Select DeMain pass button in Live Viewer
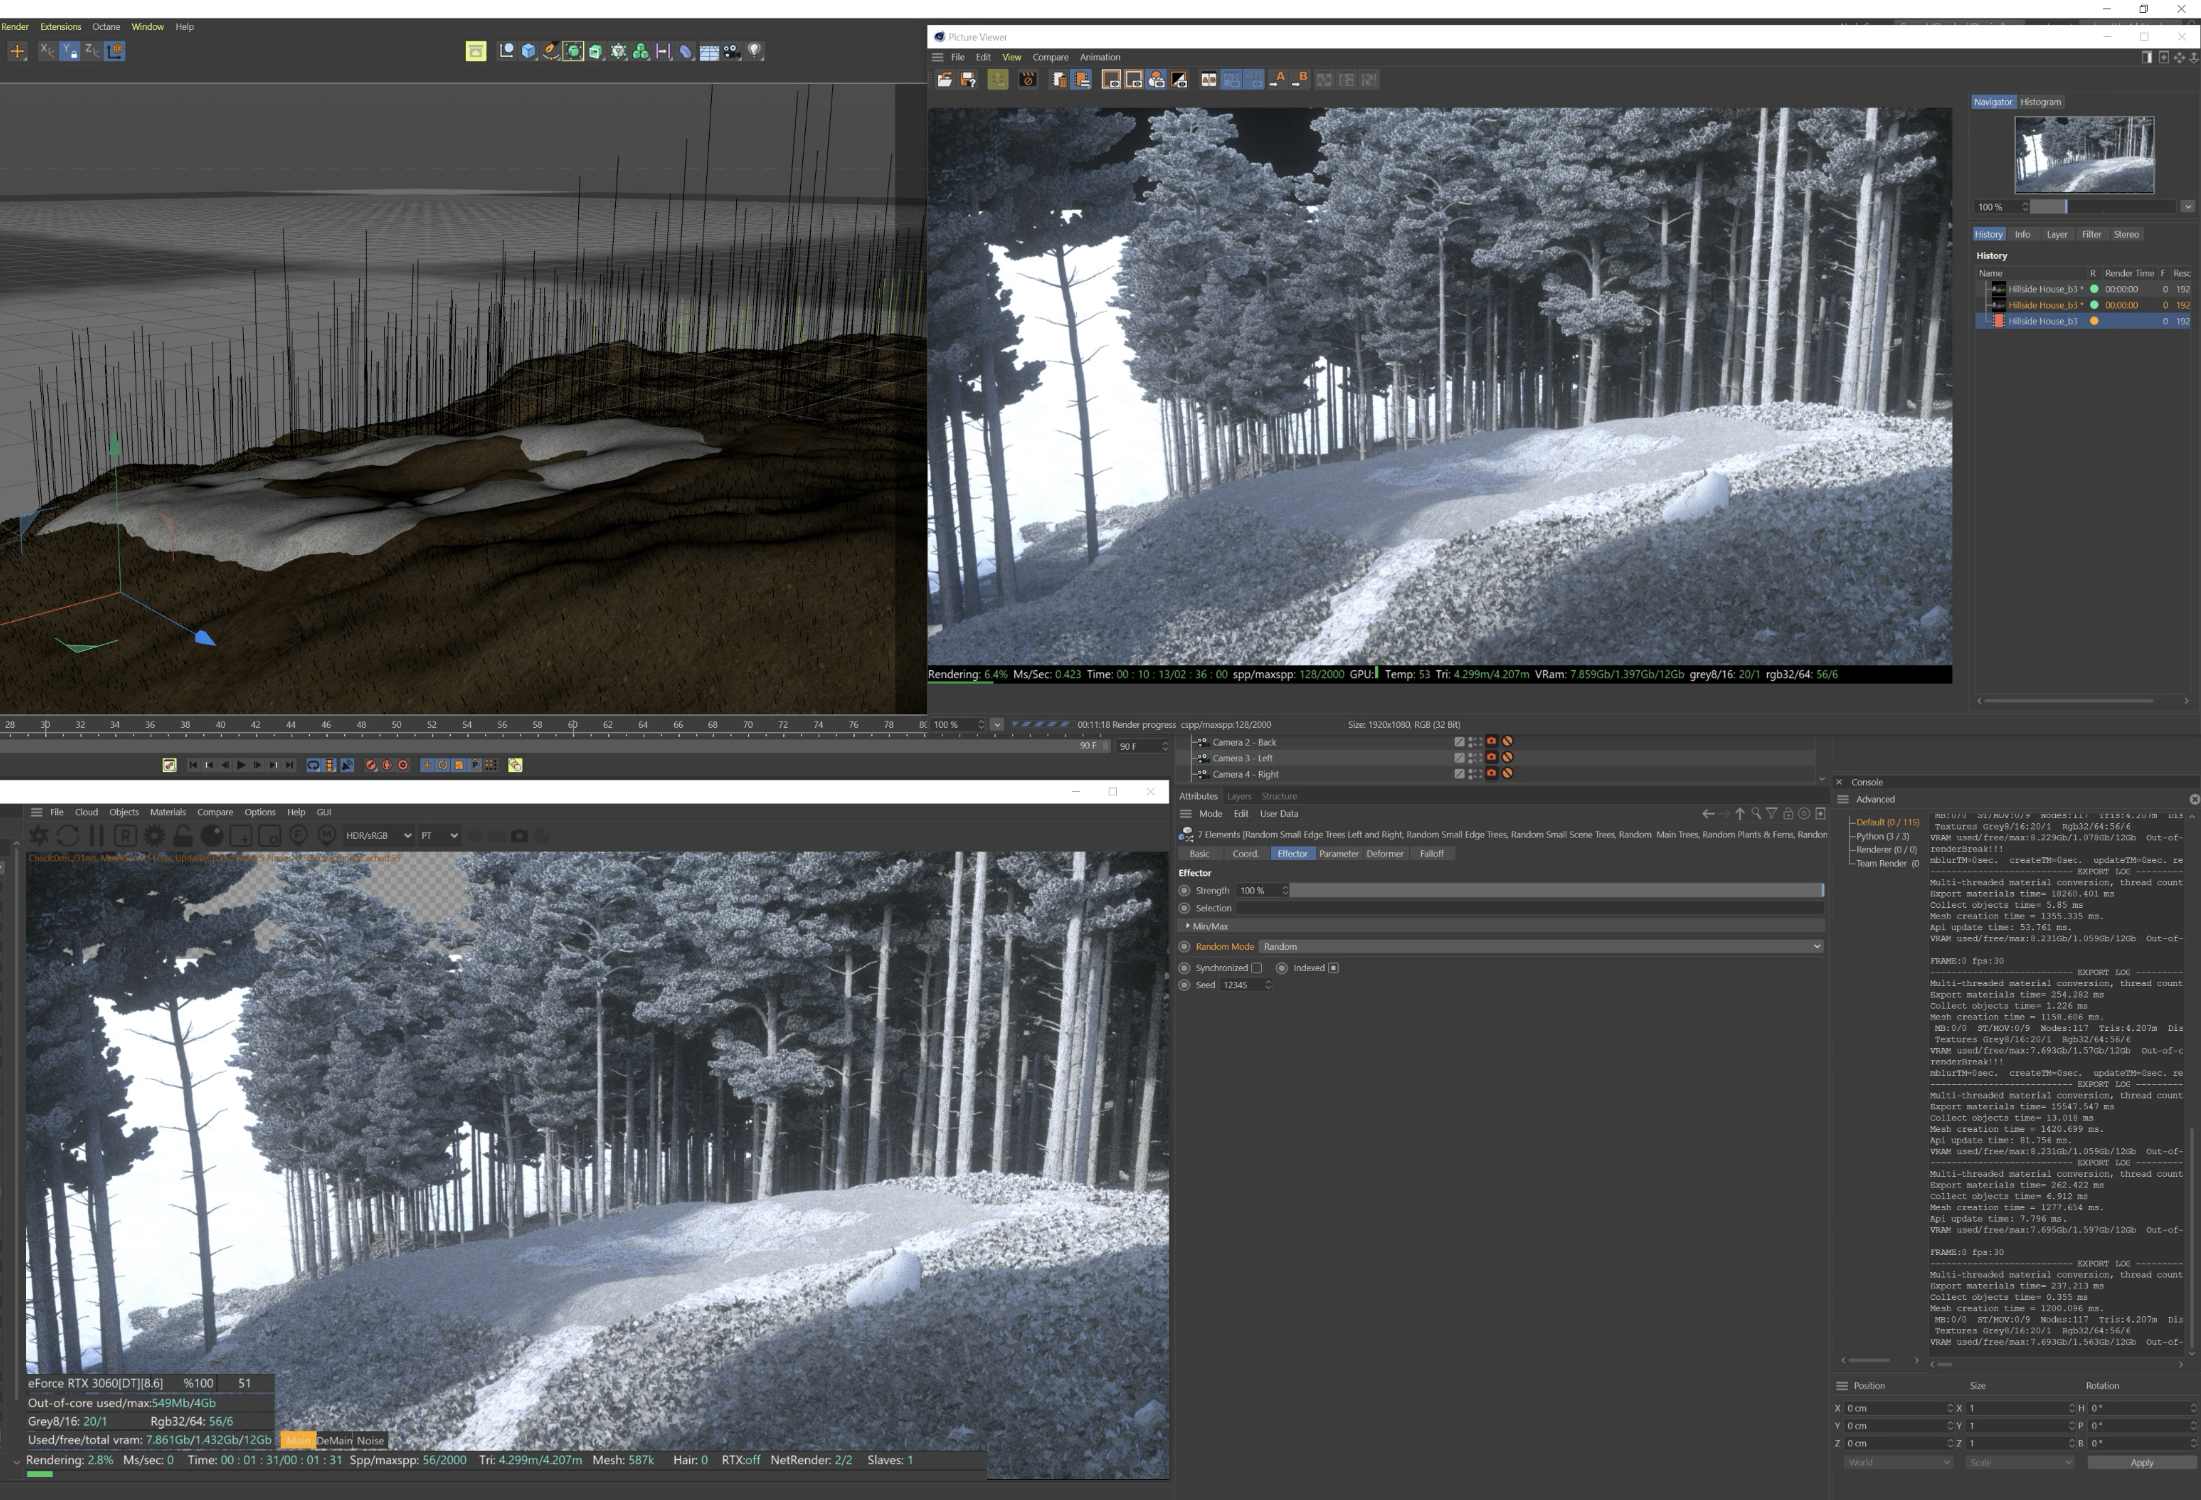This screenshot has width=2201, height=1500. tap(334, 1441)
